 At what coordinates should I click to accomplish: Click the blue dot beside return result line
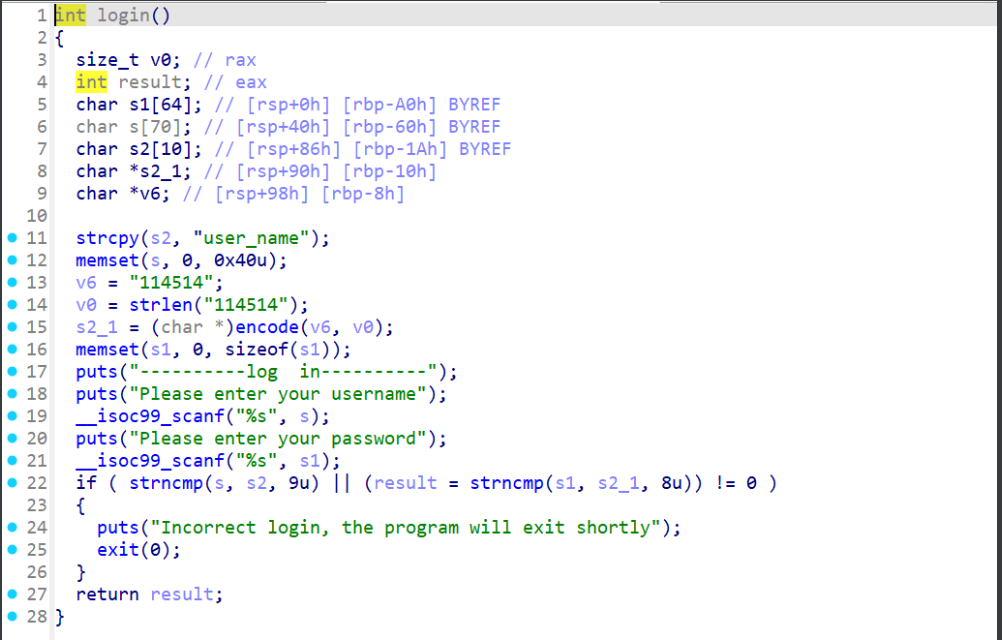(x=11, y=594)
